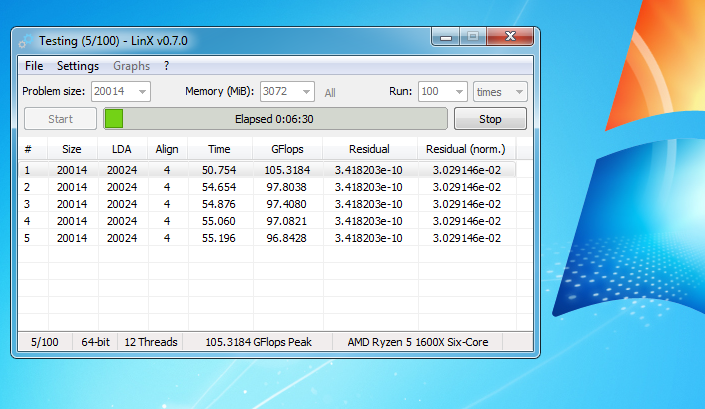Select time value 50.754
Screen dimensions: 705x409
click(x=219, y=170)
